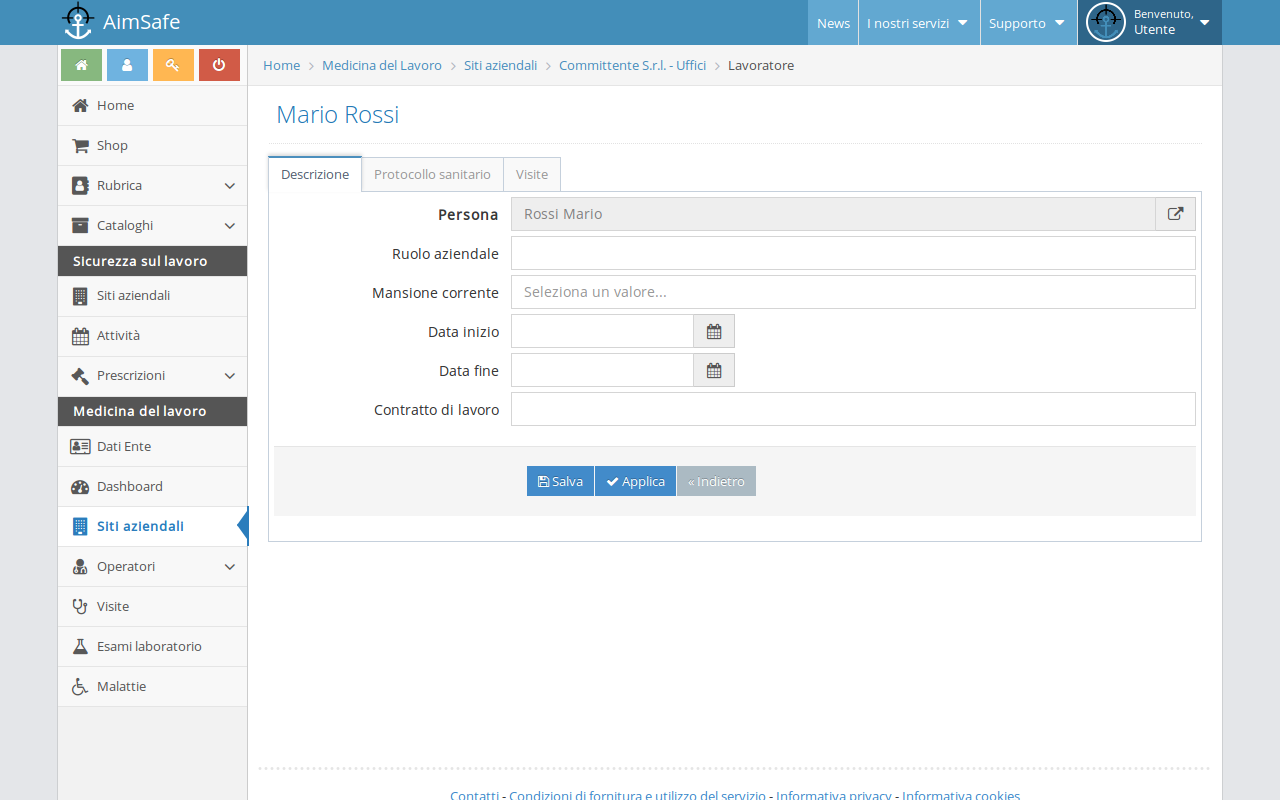Open News in the top bar

(833, 22)
